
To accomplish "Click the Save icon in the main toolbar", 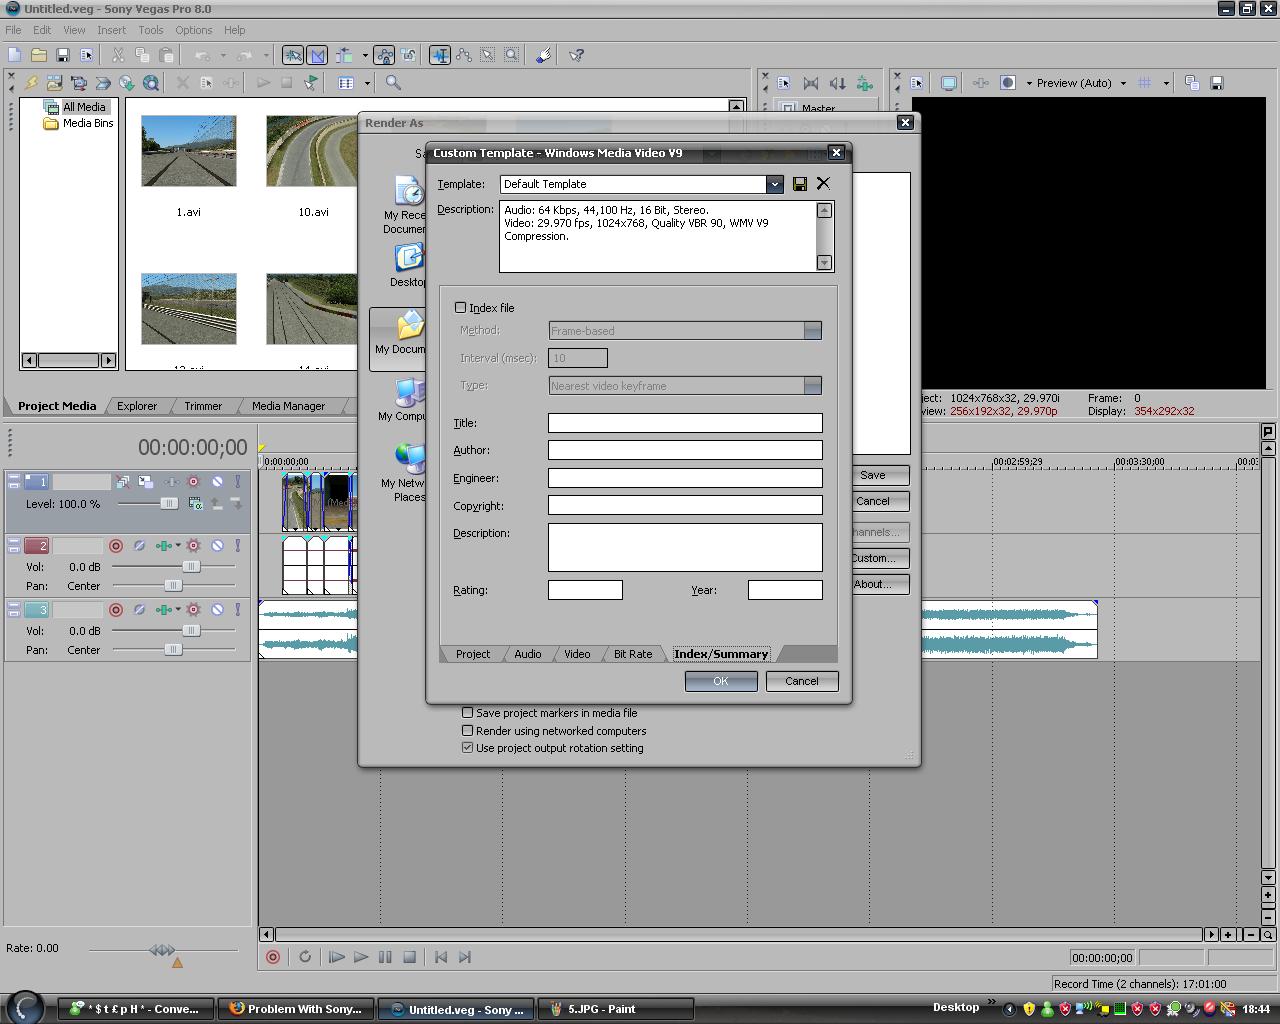I will 62,56.
